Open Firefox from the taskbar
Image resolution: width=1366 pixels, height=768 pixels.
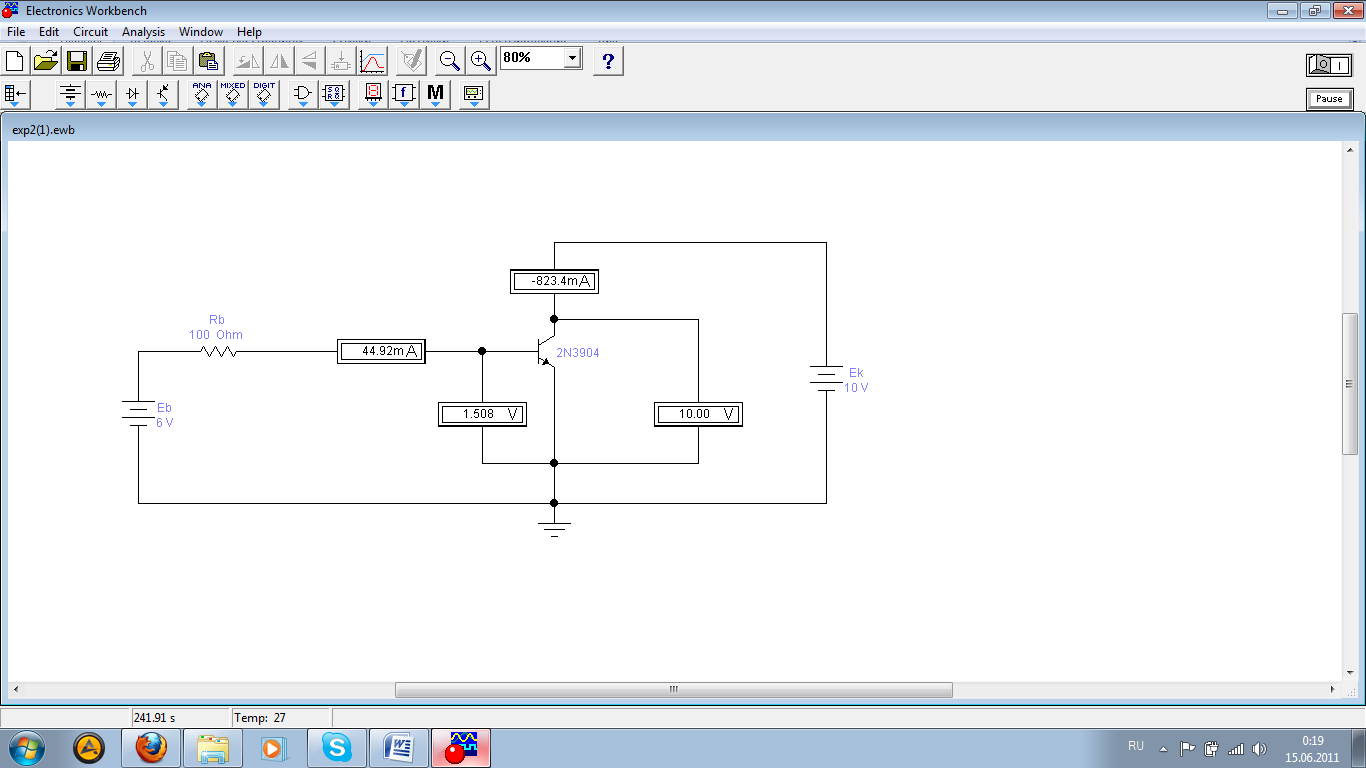pos(151,748)
